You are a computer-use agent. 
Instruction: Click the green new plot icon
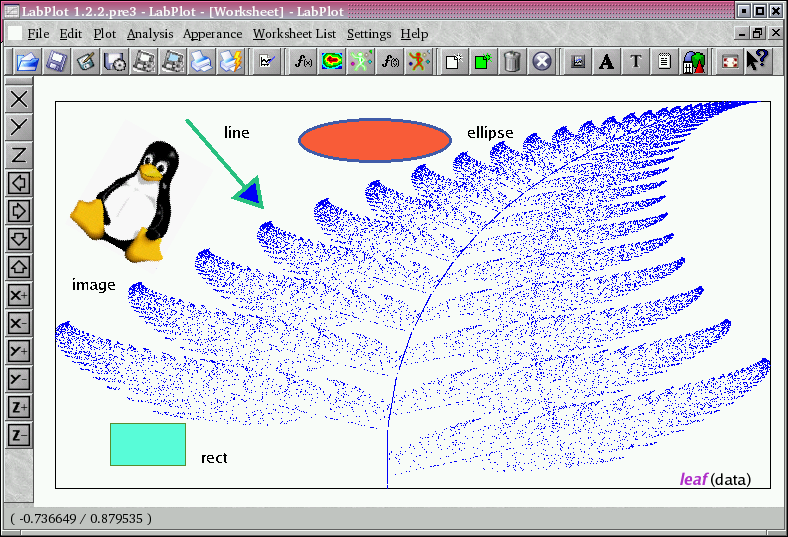click(x=483, y=62)
